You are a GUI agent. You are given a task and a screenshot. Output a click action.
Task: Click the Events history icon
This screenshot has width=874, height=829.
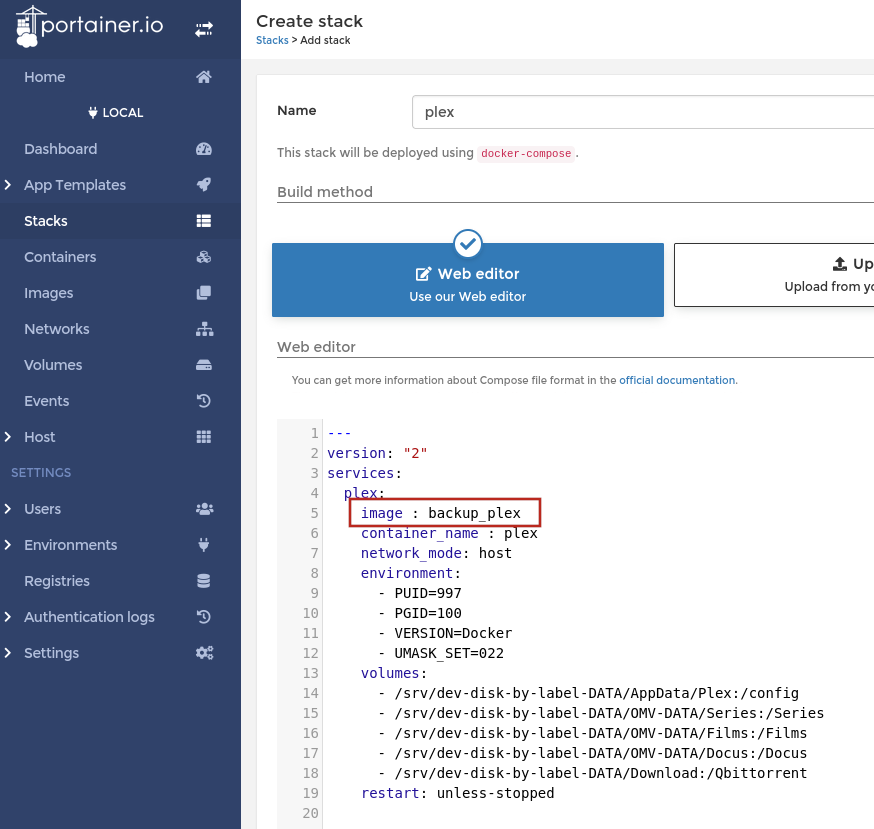204,401
